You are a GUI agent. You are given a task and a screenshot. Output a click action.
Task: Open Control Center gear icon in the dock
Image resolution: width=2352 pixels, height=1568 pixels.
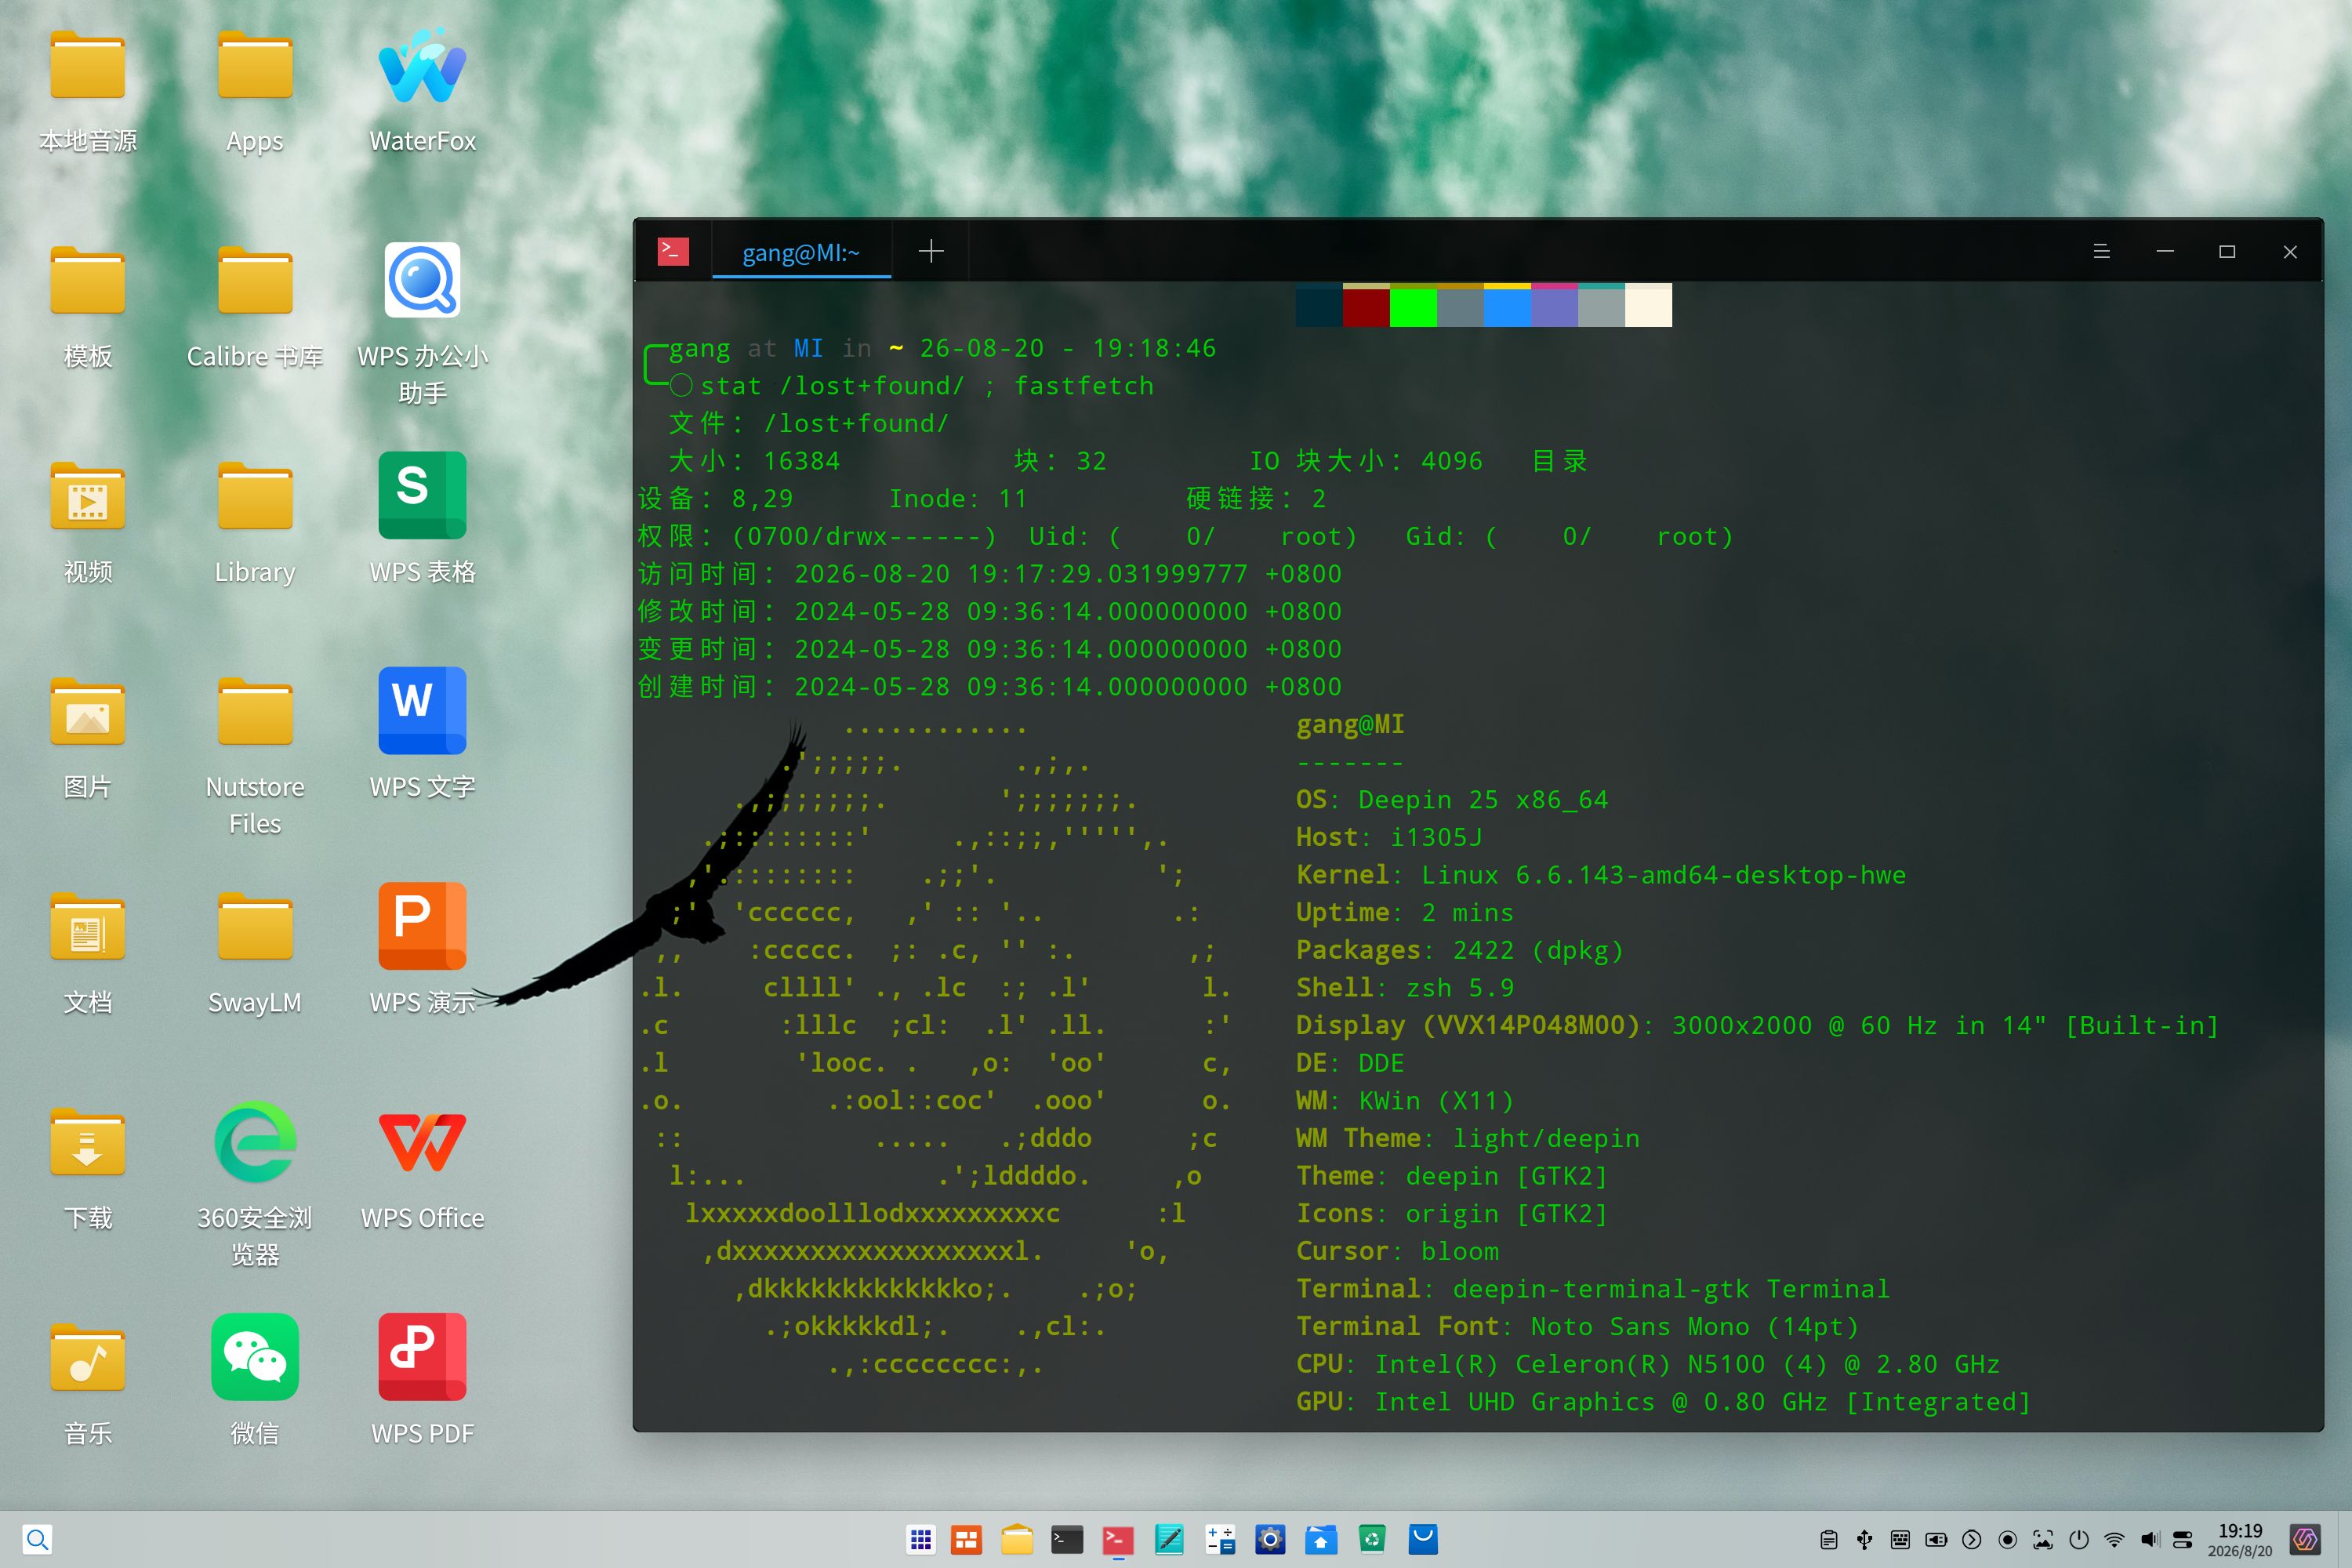1270,1540
